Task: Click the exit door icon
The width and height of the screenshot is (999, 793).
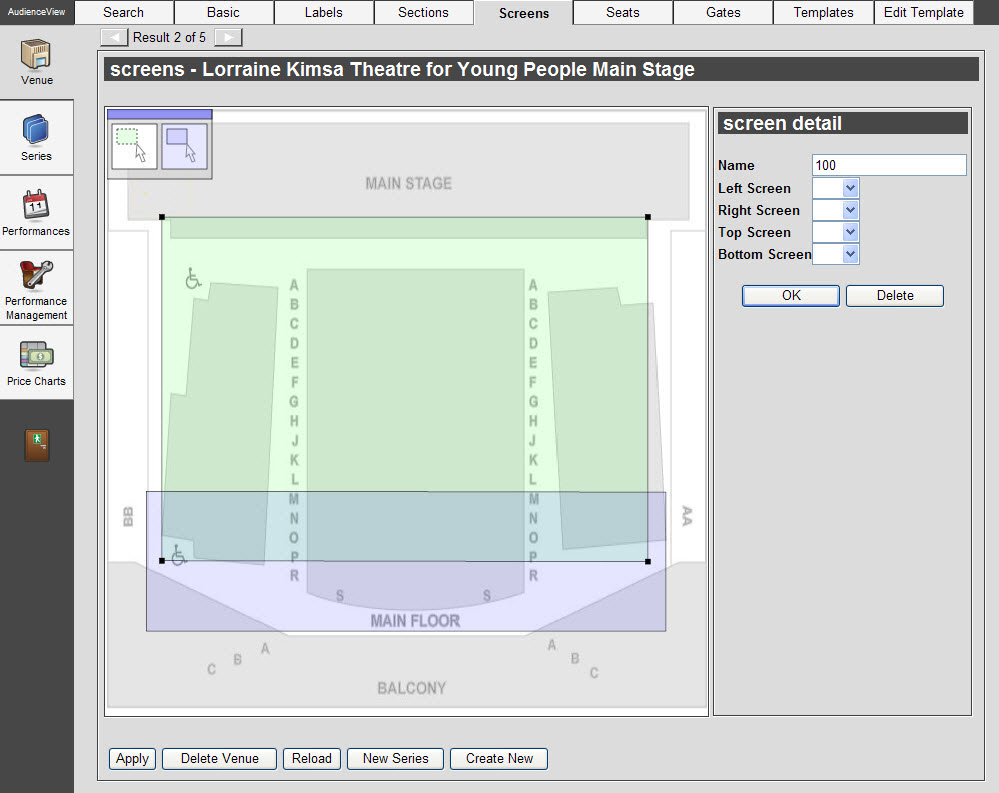Action: (37, 445)
